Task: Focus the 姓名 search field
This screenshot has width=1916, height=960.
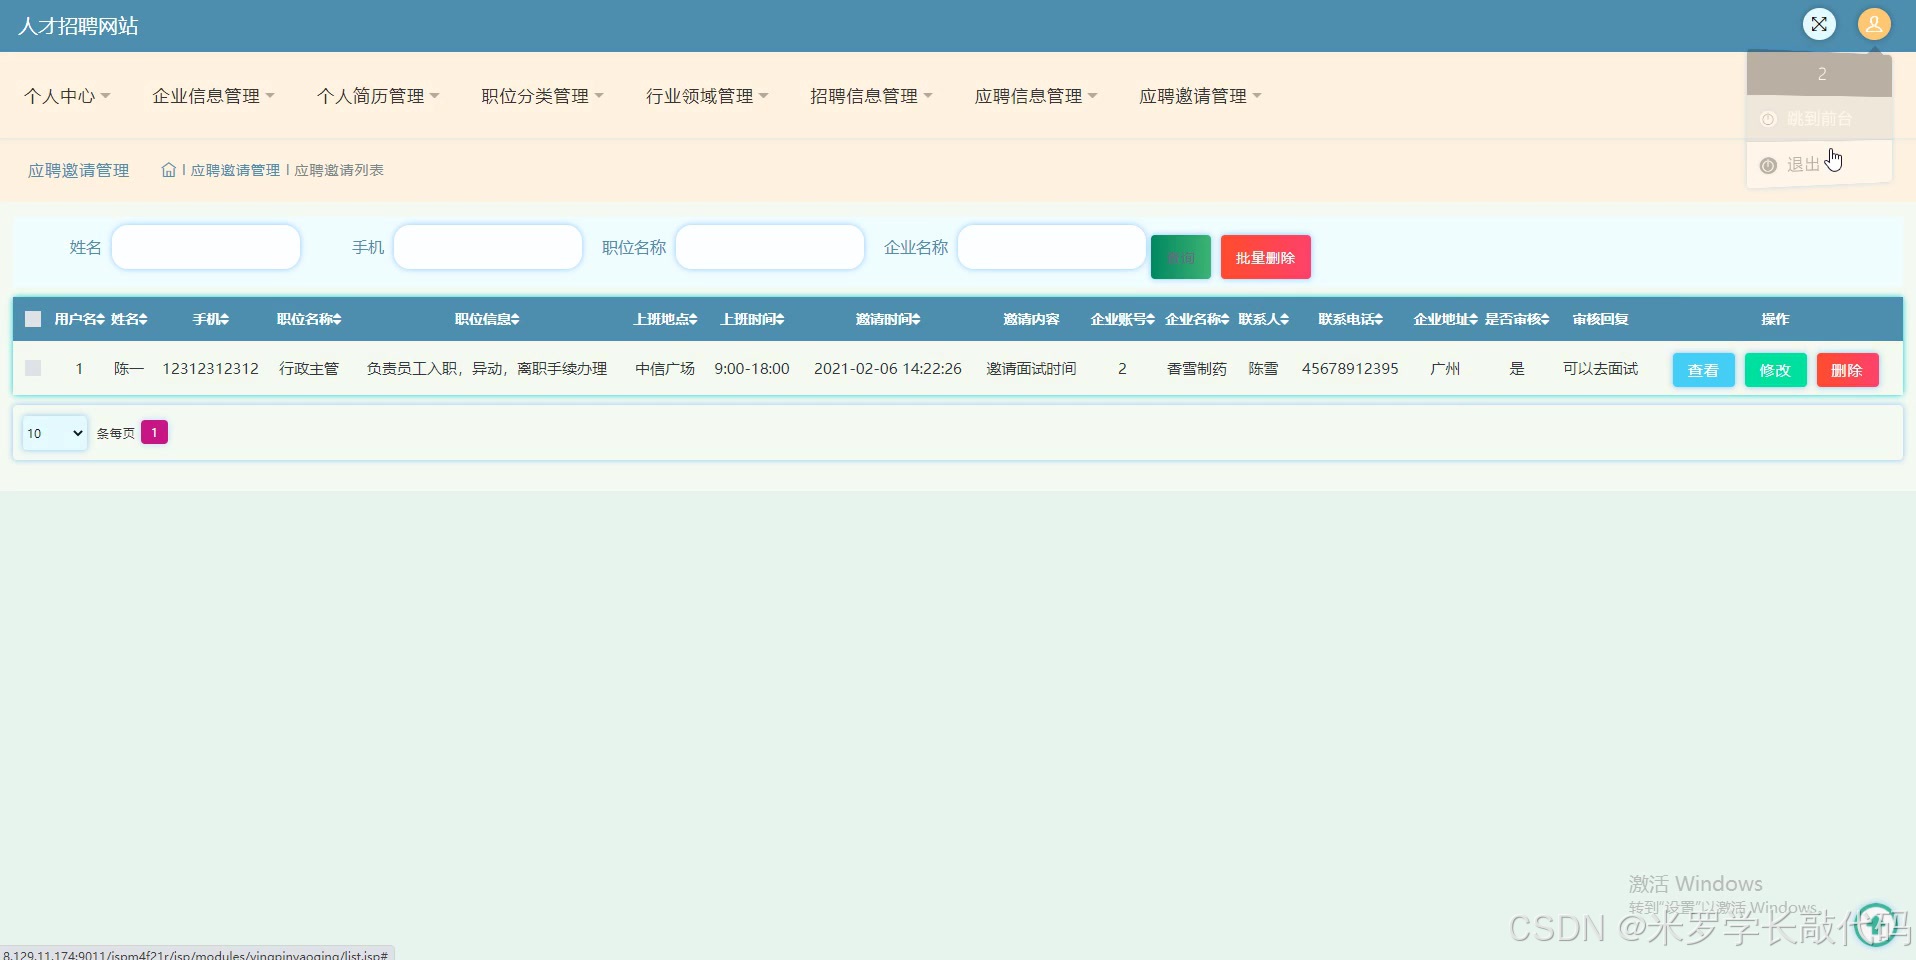Action: pos(206,247)
